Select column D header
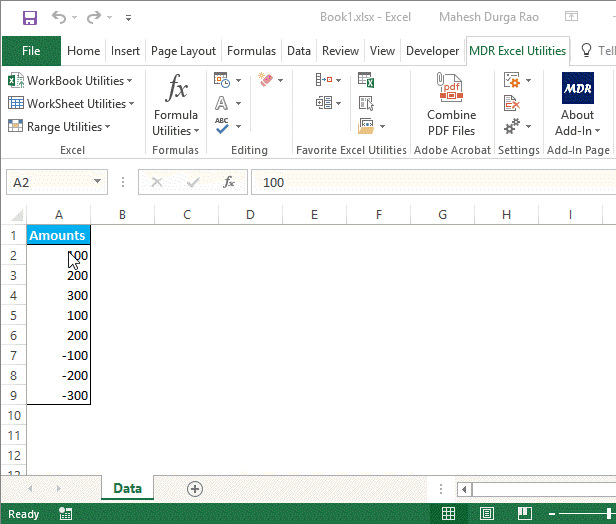Image resolution: width=616 pixels, height=524 pixels. (250, 214)
